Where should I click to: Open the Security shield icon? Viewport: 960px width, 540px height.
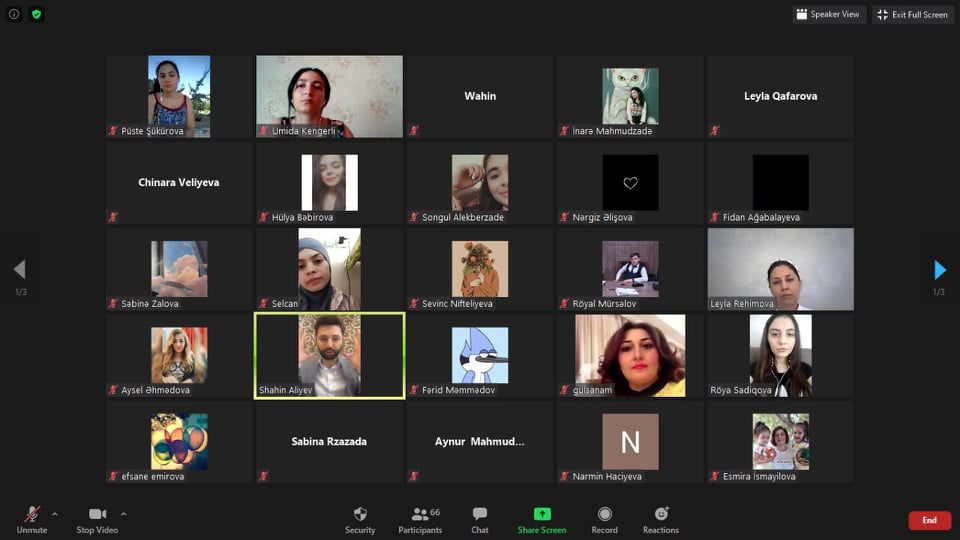click(360, 514)
